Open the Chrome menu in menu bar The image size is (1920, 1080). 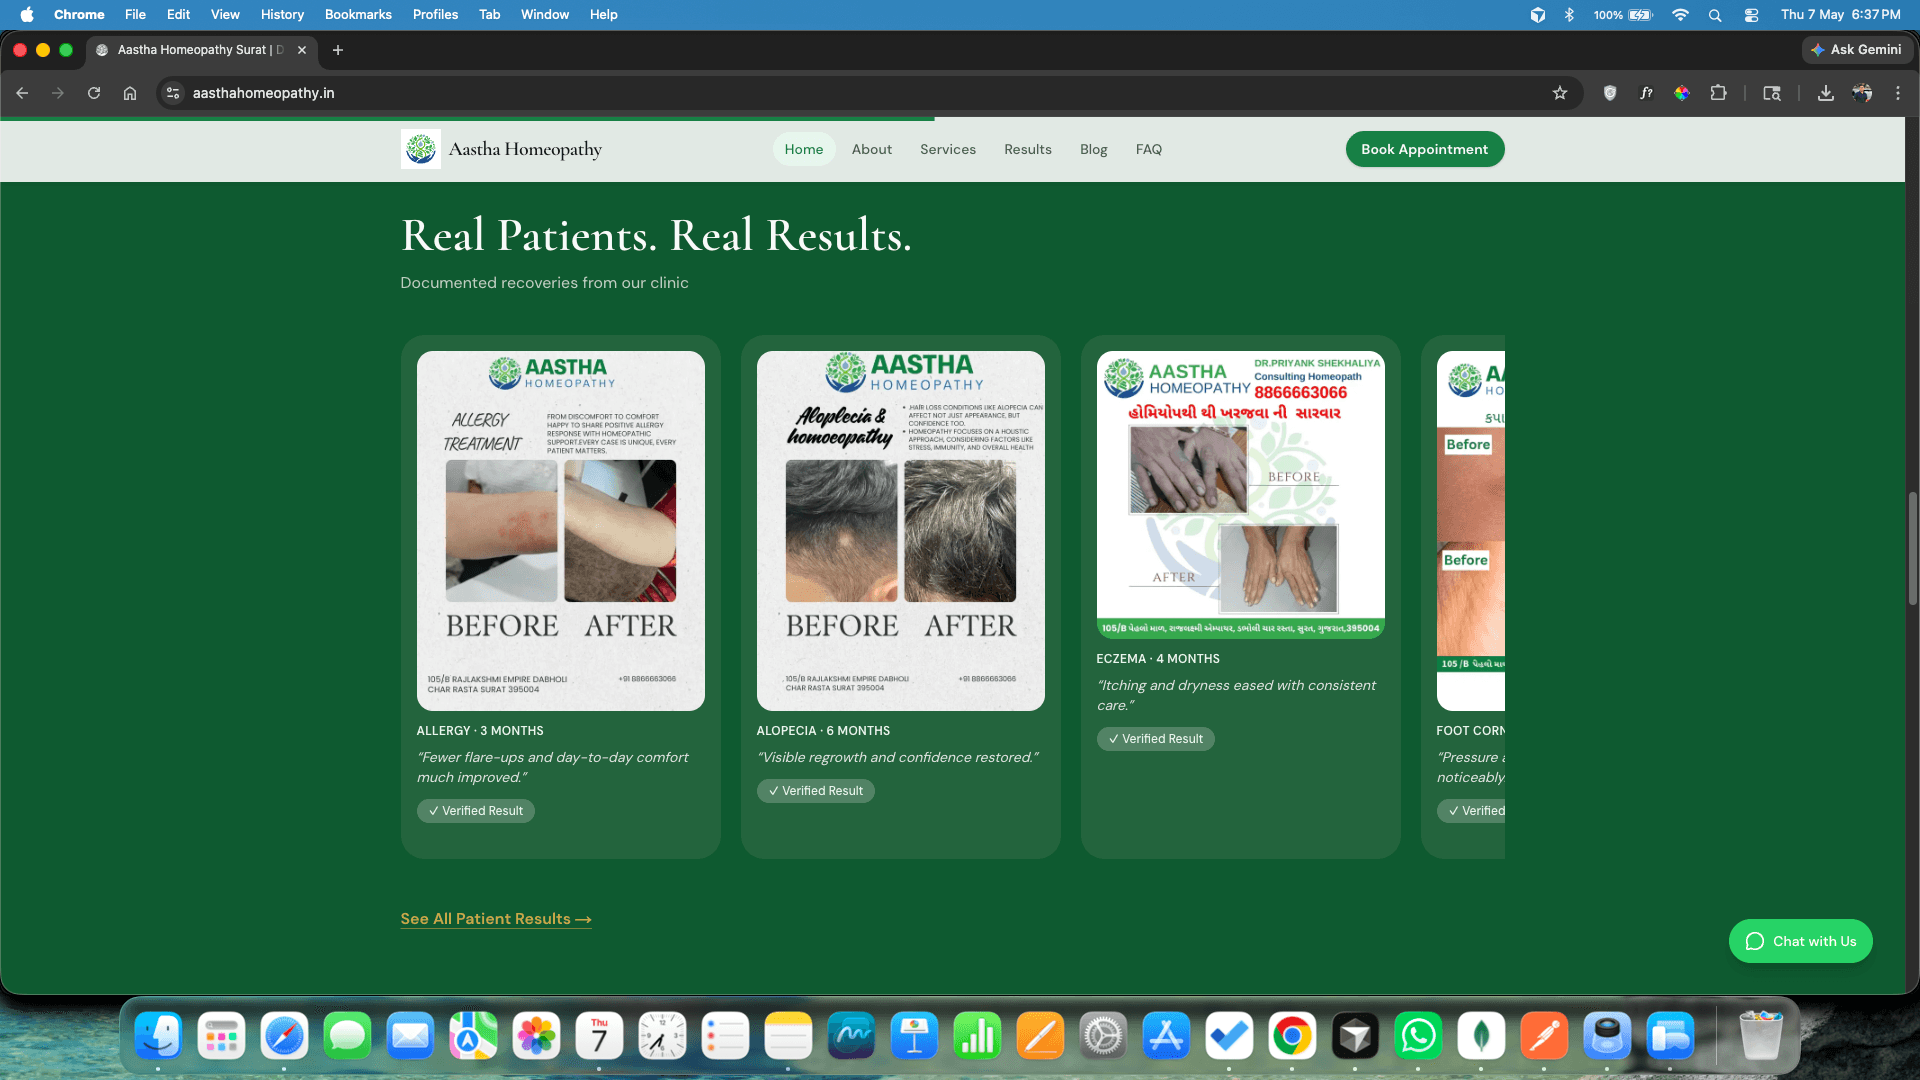(x=79, y=14)
